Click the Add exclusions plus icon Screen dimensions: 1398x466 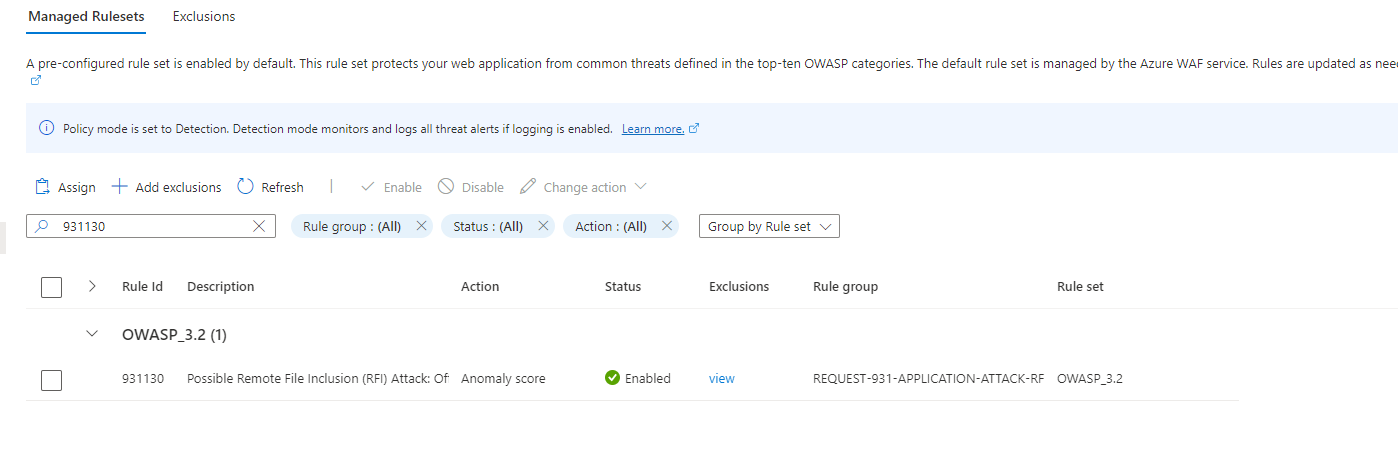click(120, 187)
